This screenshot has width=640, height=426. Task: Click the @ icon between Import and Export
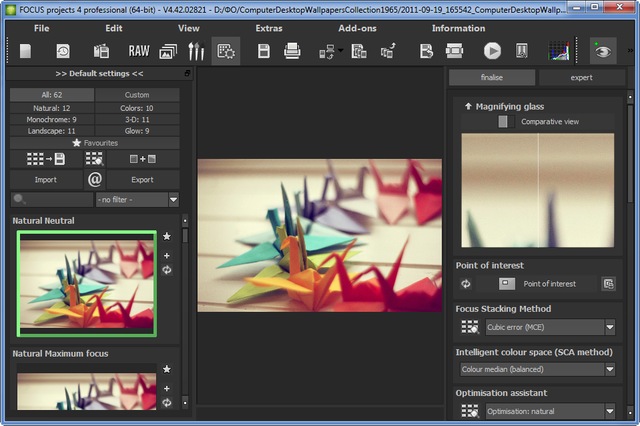95,180
